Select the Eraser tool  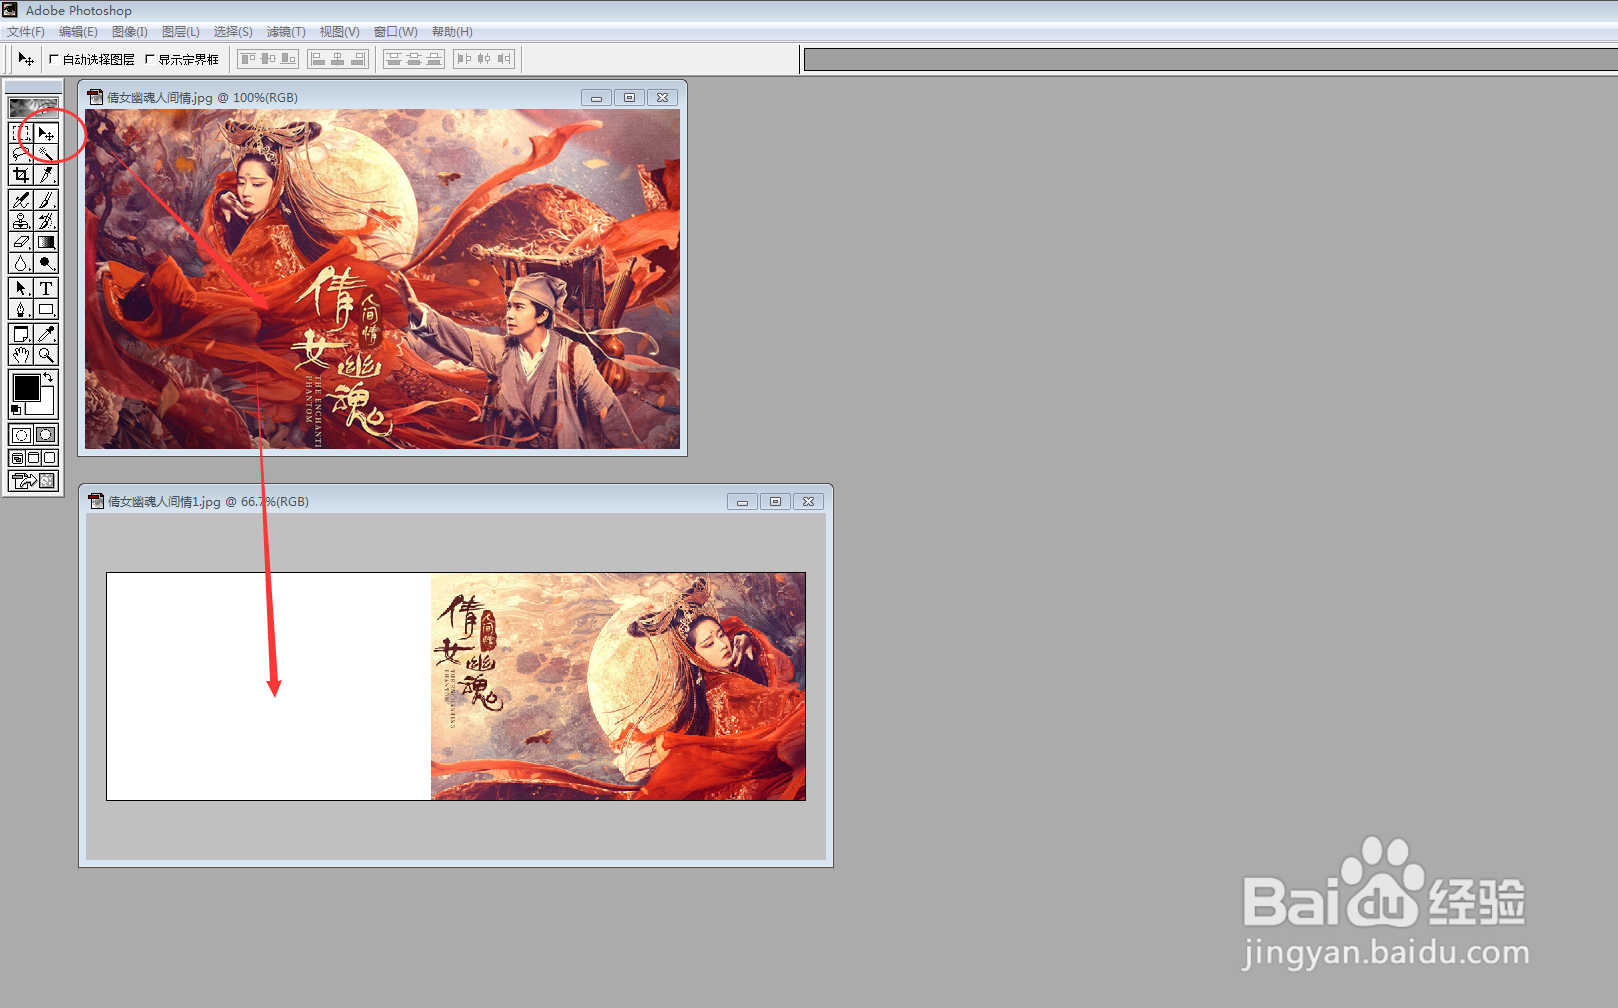21,242
